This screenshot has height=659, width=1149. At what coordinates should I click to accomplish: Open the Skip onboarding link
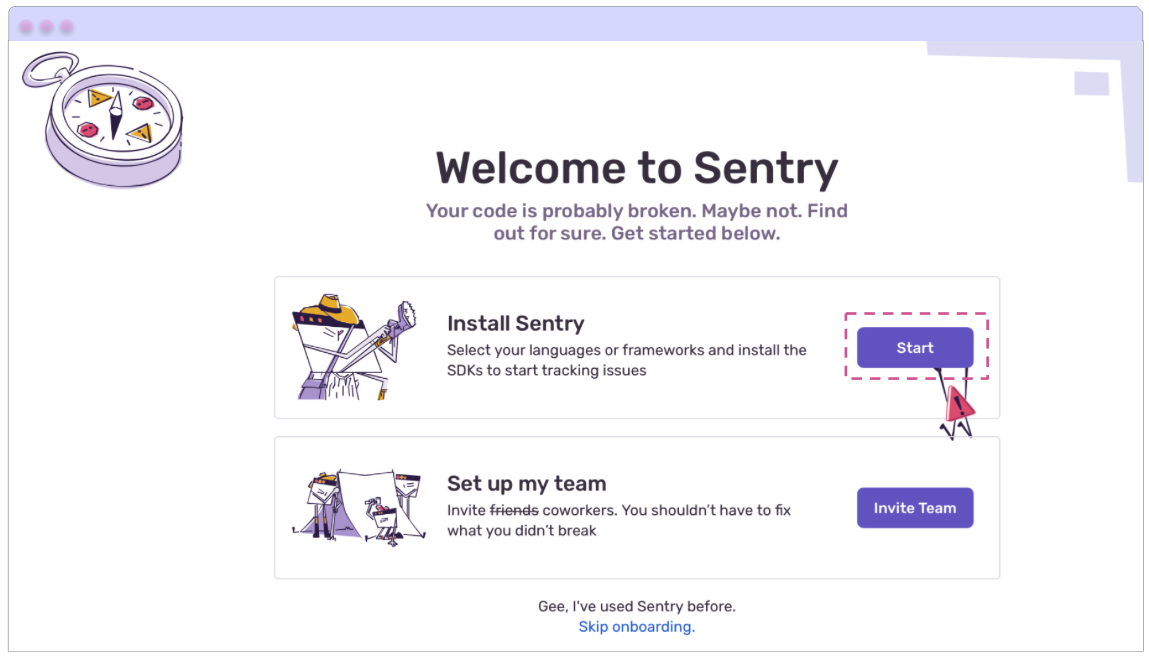[x=636, y=627]
